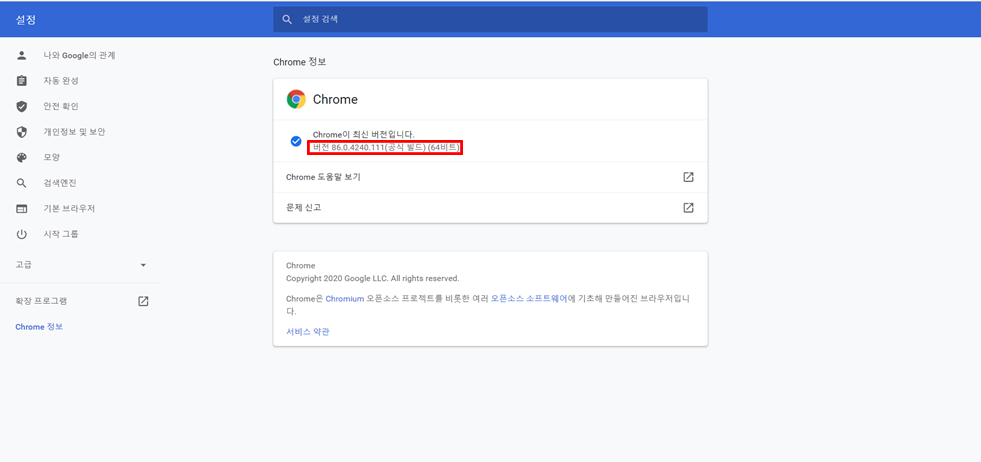Viewport: 981px width, 462px height.
Task: Follow the 오픈소스 소프트웨어 link
Action: [x=529, y=299]
